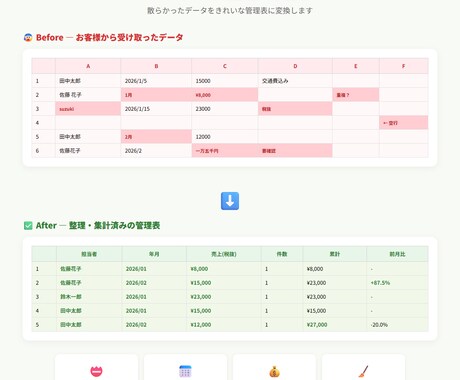Click the highlighted '一万五千円' cell

[225, 151]
